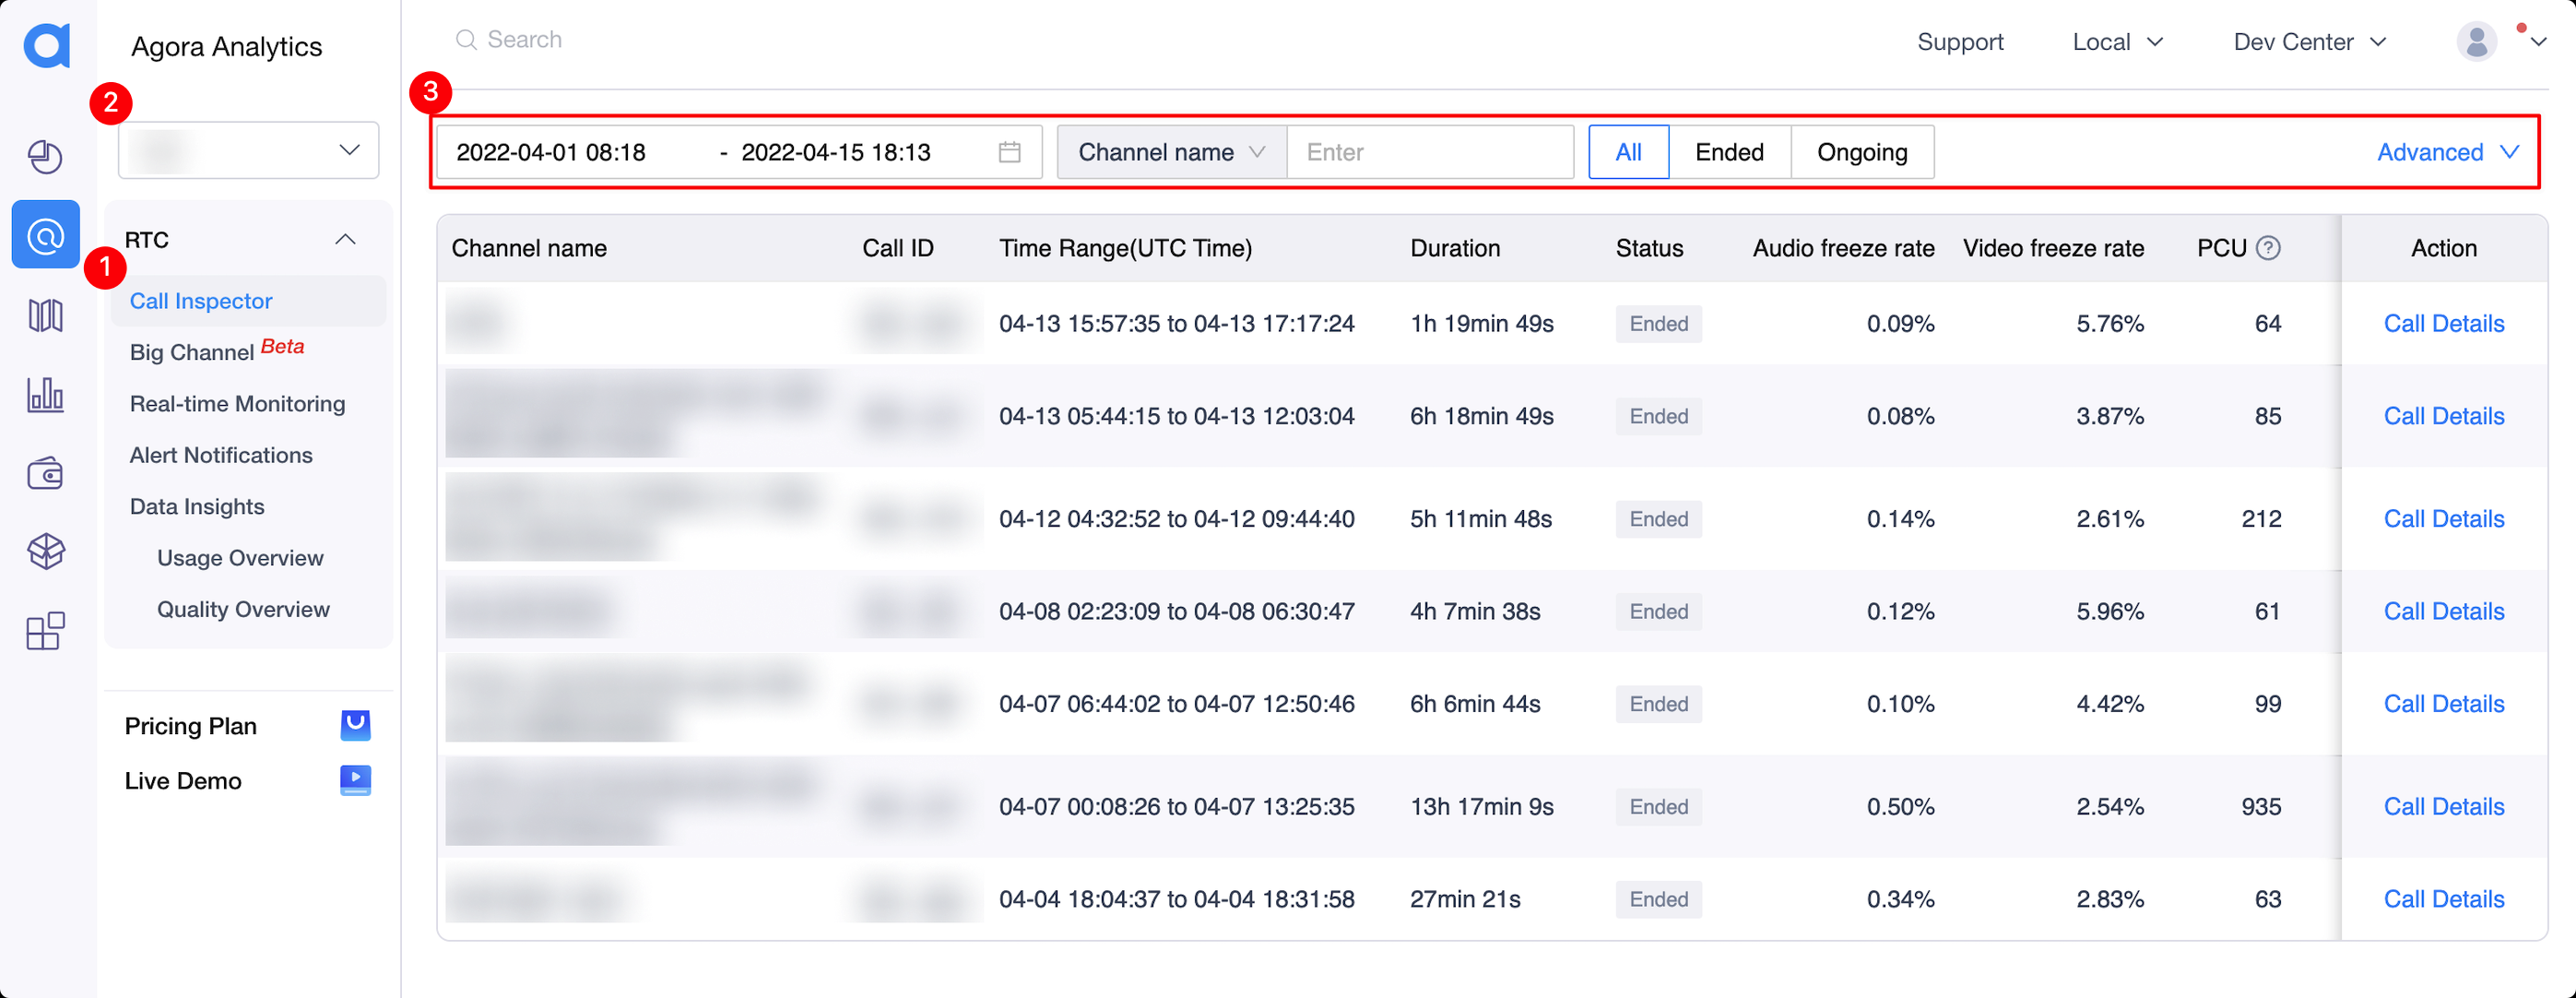Image resolution: width=2576 pixels, height=998 pixels.
Task: Click the 04-12 04:32:52 time range cell
Action: point(1177,519)
